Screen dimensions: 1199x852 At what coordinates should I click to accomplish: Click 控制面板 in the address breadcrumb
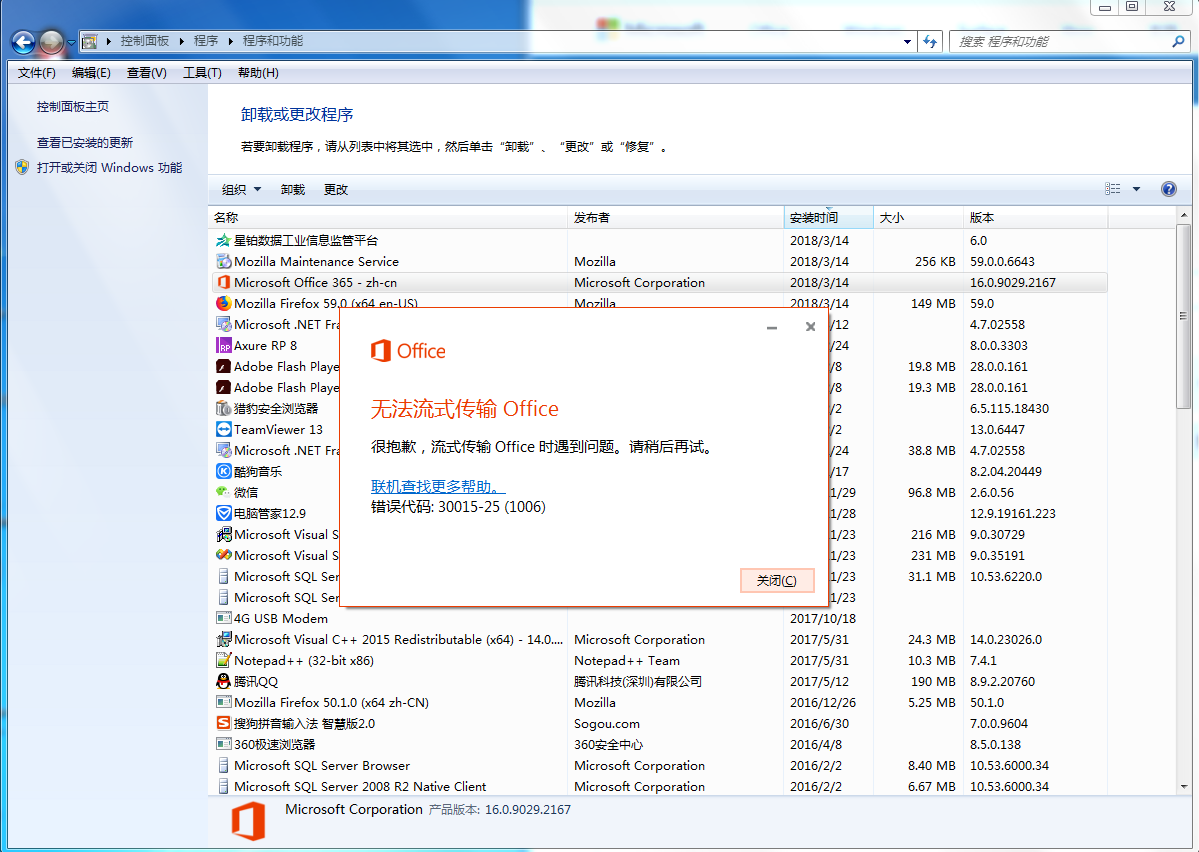point(145,41)
